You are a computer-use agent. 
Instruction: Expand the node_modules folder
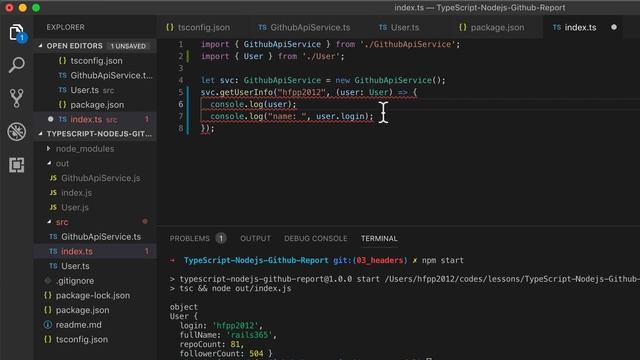(49, 149)
